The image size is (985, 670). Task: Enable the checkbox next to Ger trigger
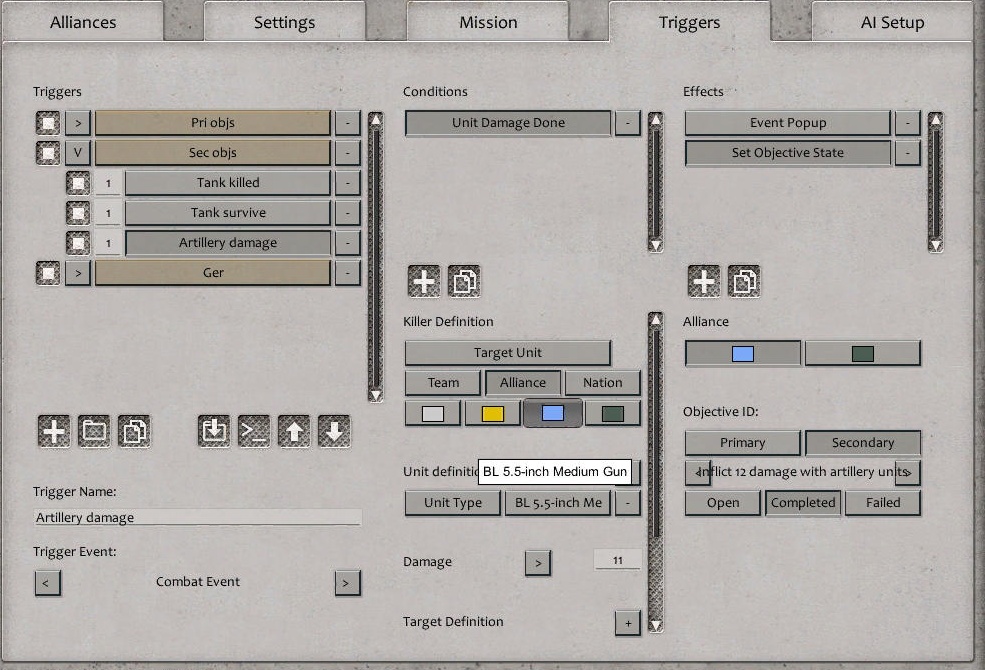pos(47,272)
